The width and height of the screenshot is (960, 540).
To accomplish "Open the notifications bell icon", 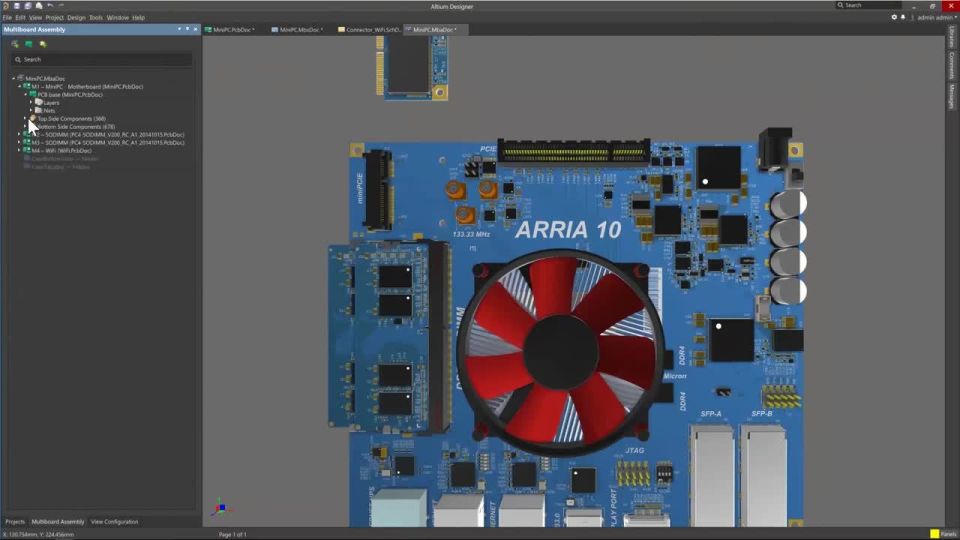I will click(x=903, y=17).
